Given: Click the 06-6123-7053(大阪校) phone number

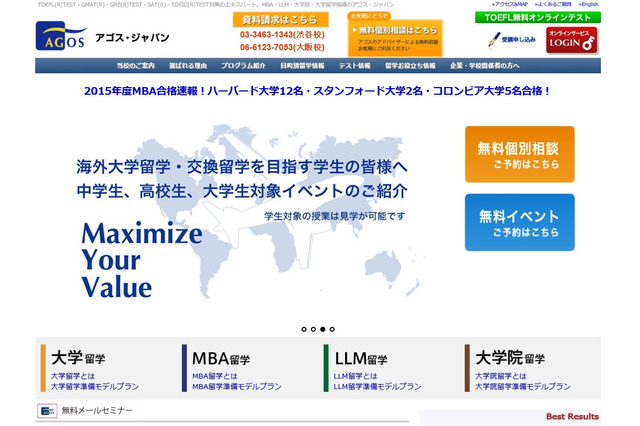Looking at the screenshot, I should tap(282, 47).
